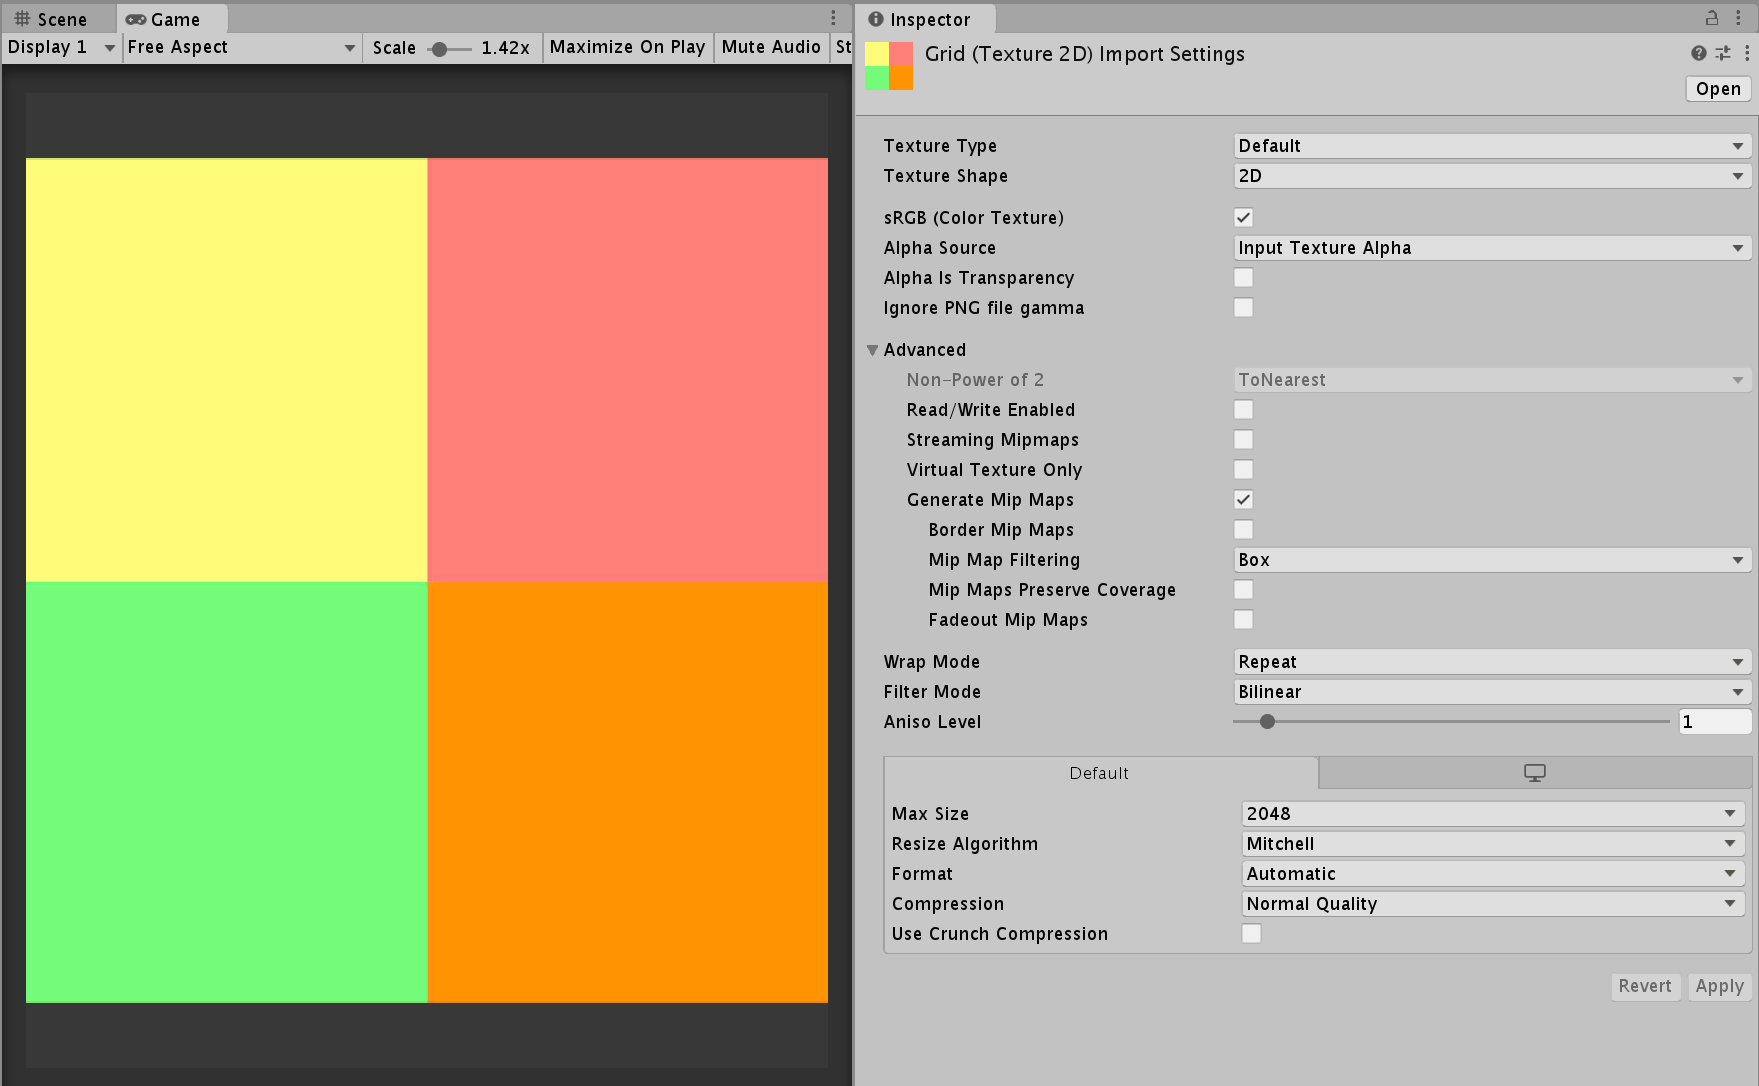Collapse the Advanced section
The width and height of the screenshot is (1759, 1086).
[873, 350]
